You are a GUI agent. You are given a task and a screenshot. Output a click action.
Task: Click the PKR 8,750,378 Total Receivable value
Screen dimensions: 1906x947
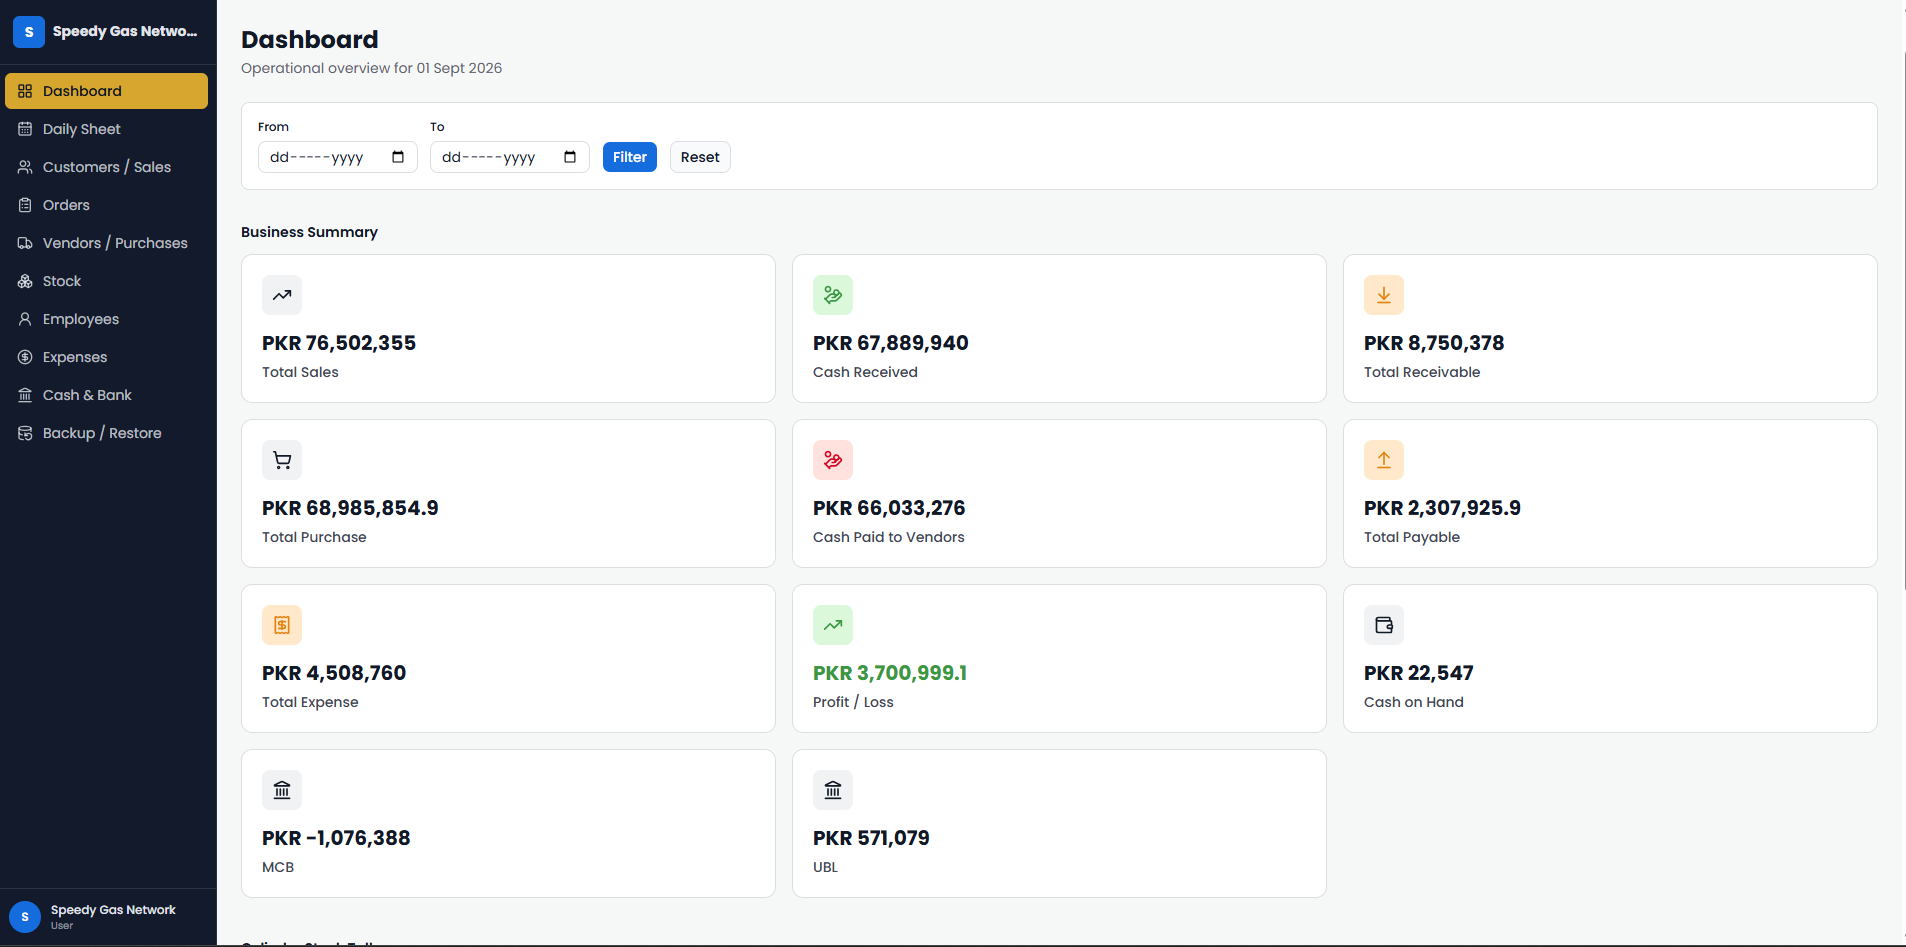point(1434,343)
